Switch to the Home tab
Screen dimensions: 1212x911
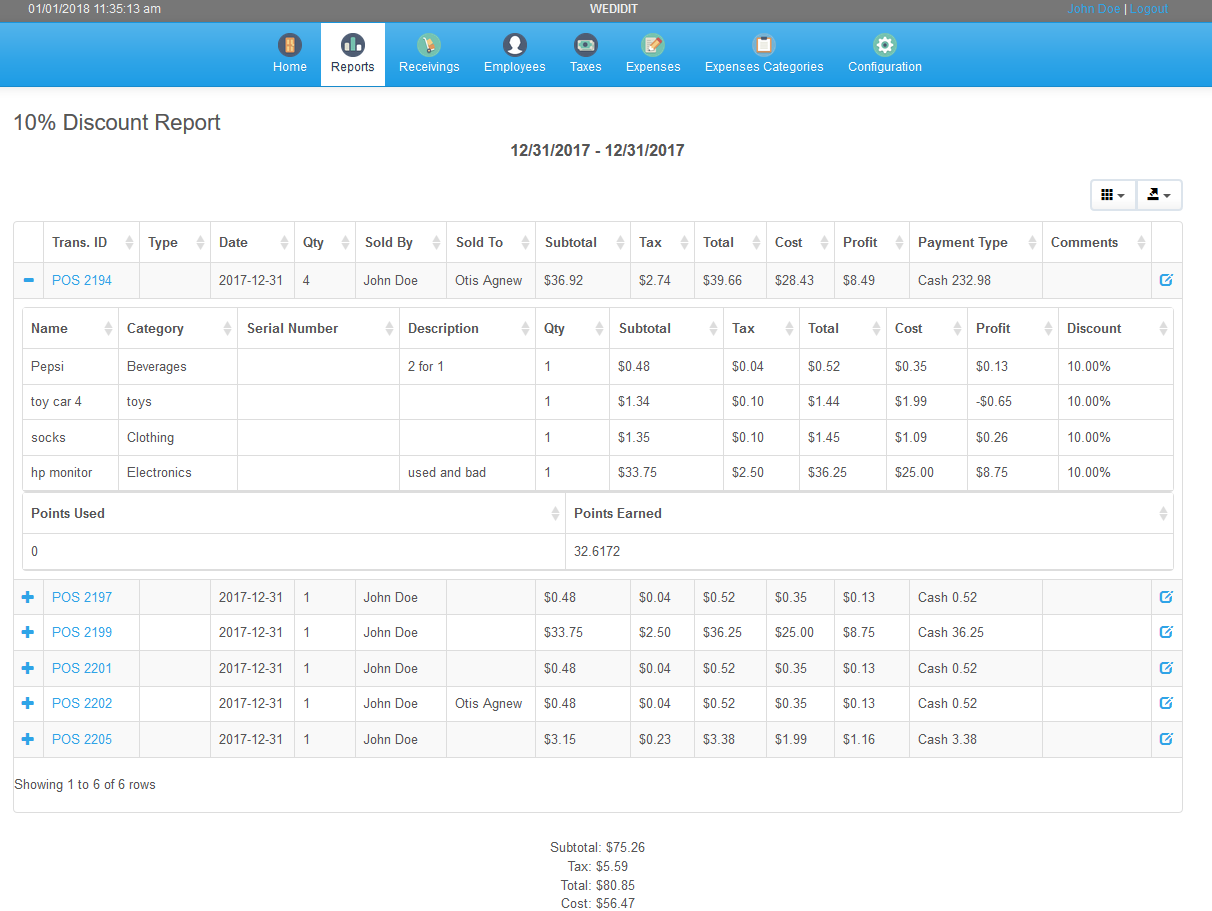[x=289, y=45]
